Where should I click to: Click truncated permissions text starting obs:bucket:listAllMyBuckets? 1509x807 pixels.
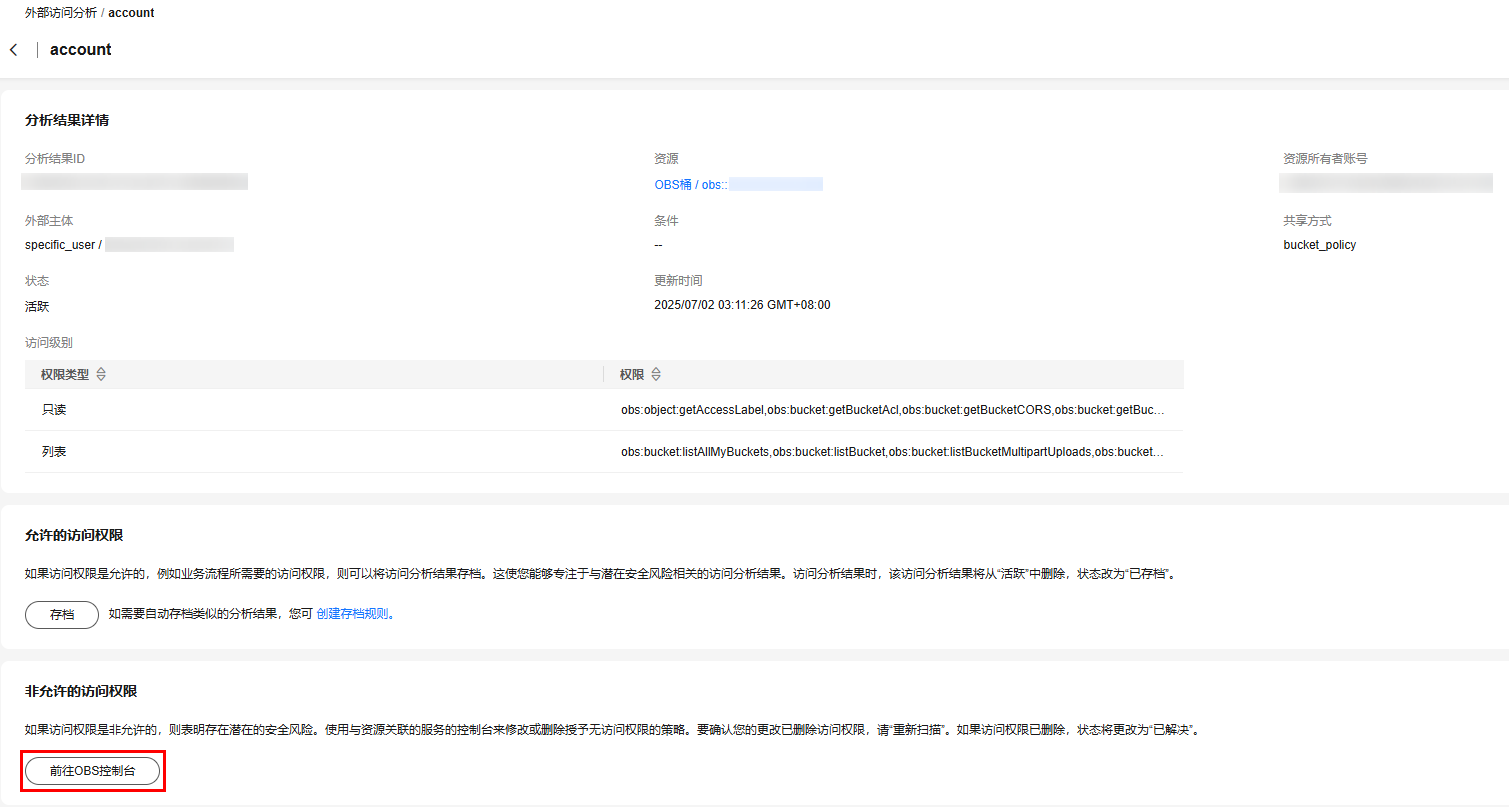[x=892, y=452]
